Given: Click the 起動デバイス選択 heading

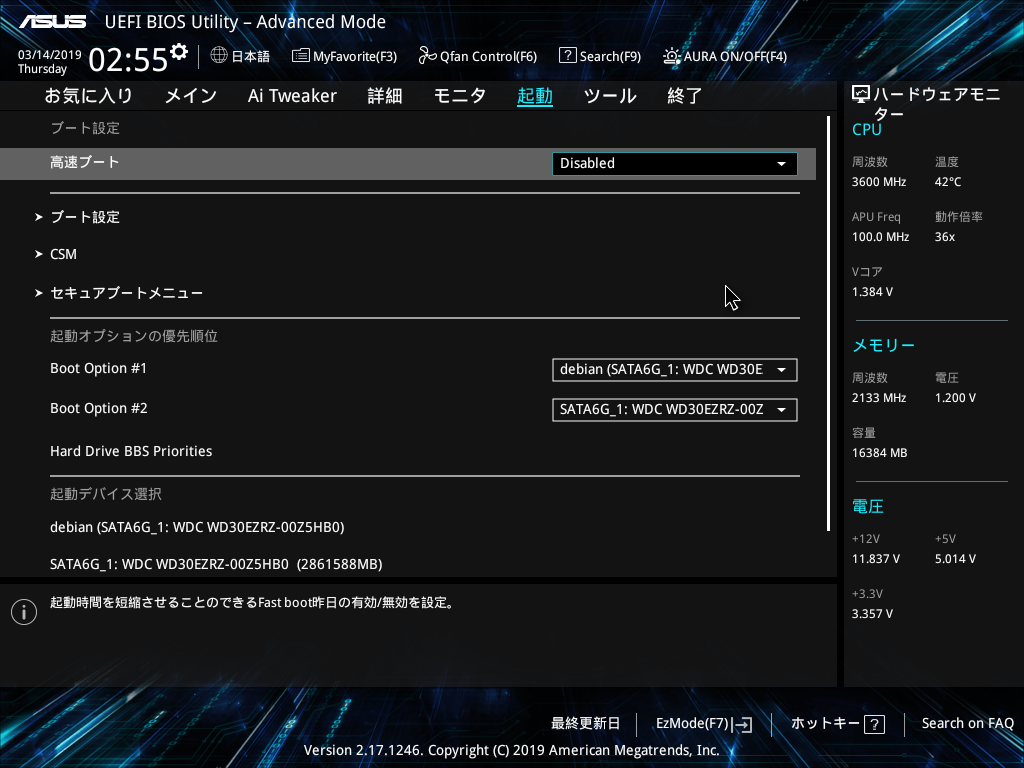Looking at the screenshot, I should tap(106, 494).
